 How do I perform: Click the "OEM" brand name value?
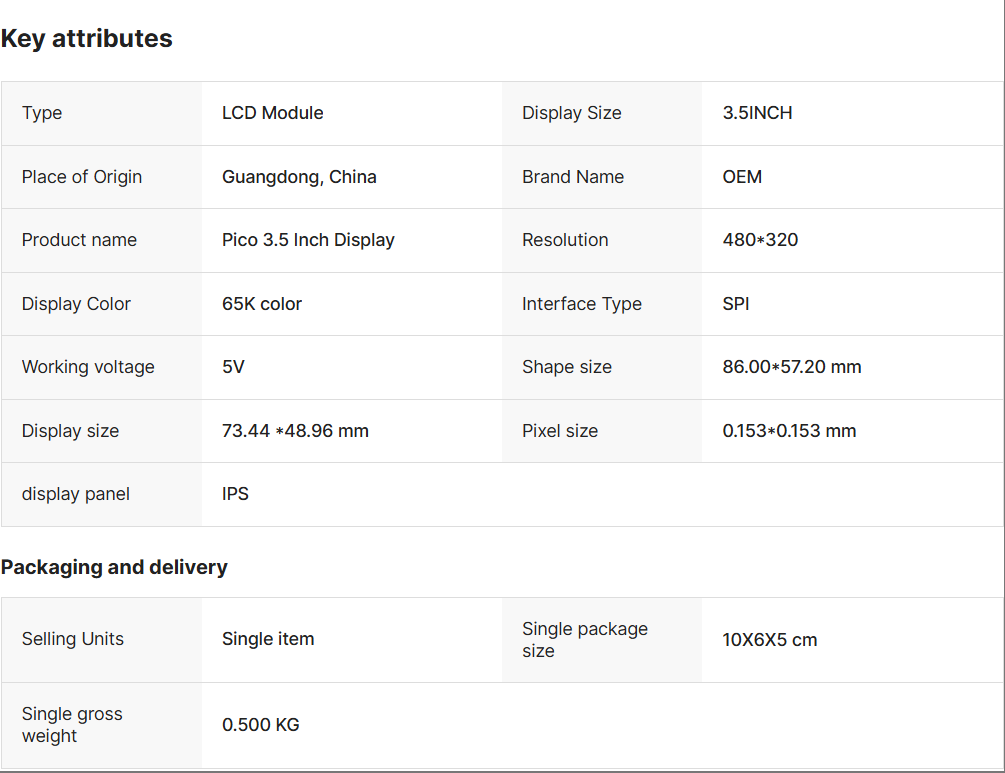click(x=742, y=177)
